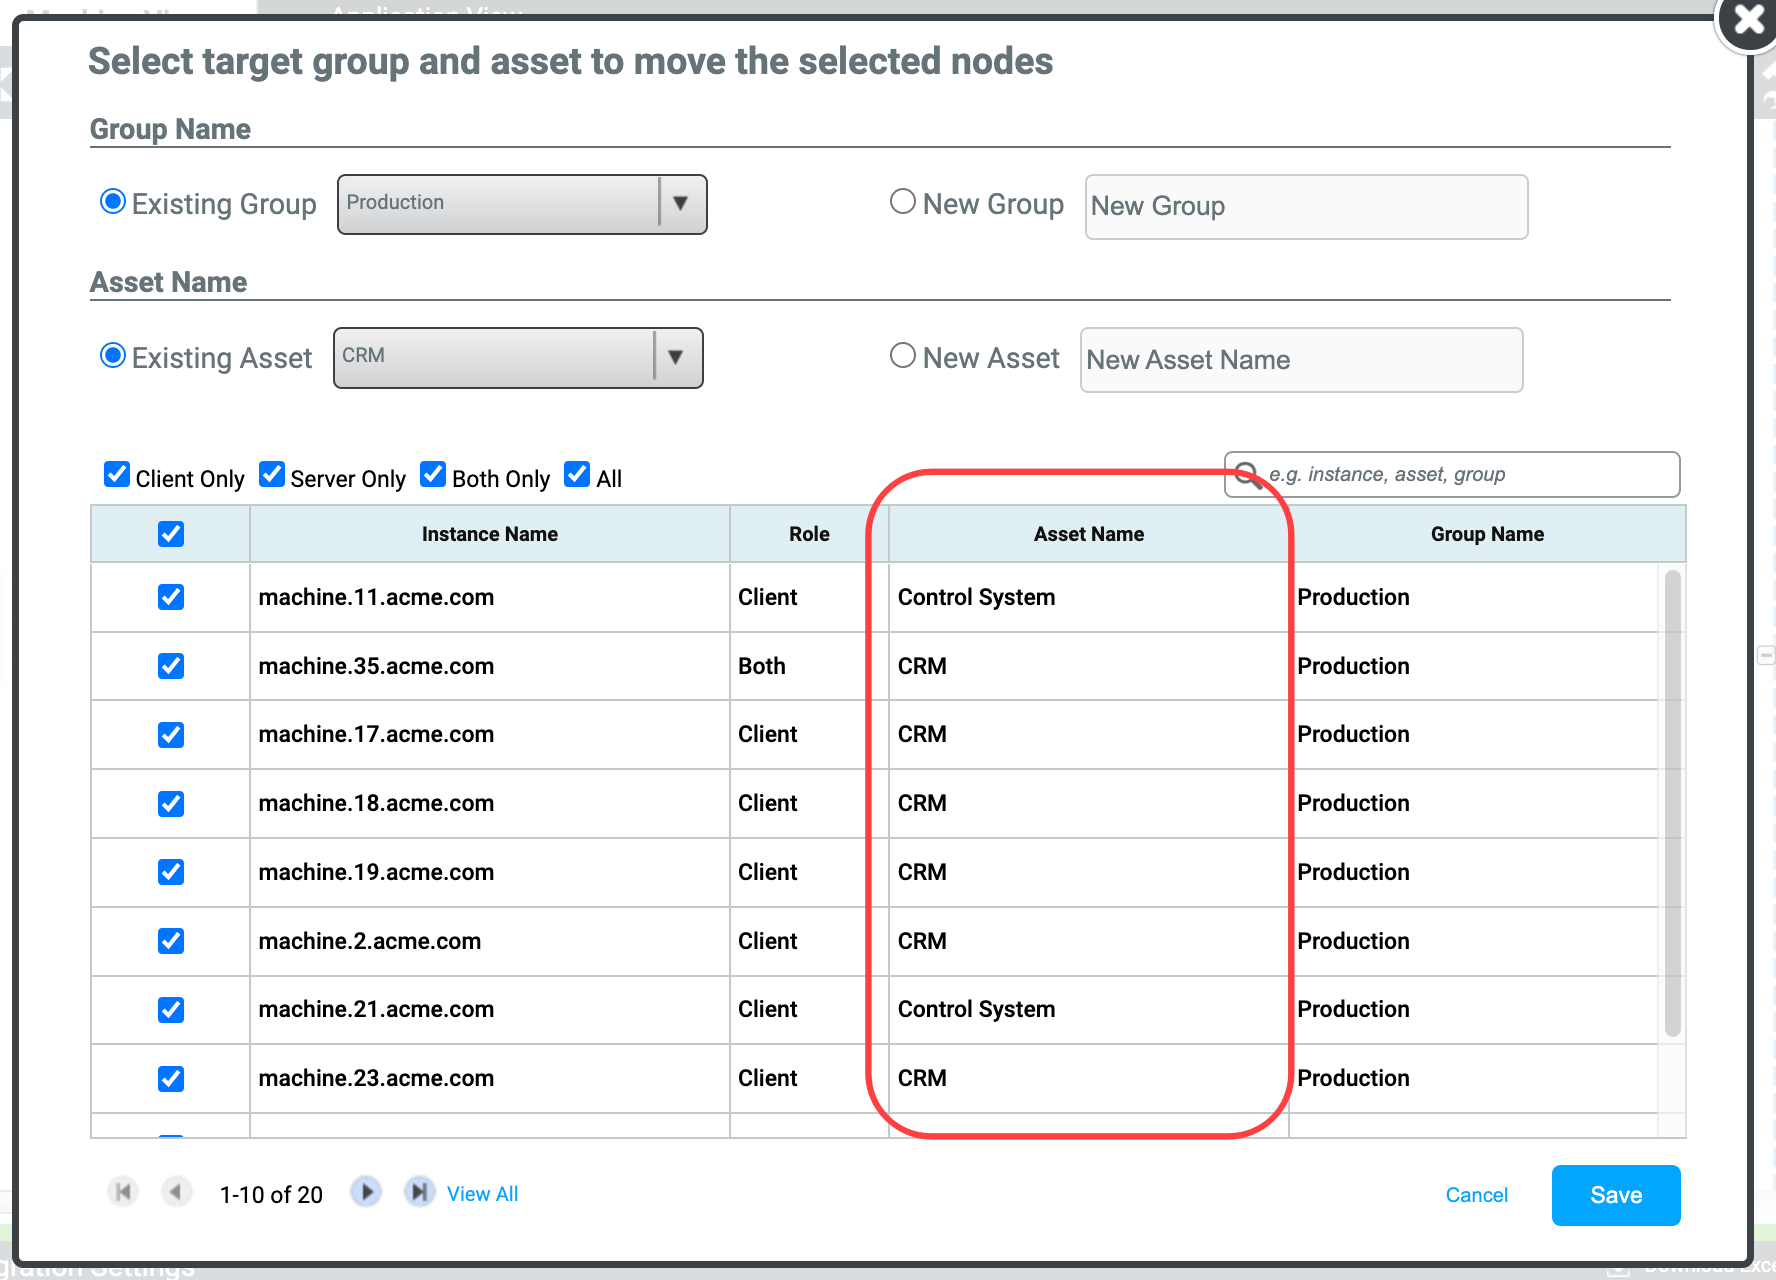Sort by the Asset Name column header
1776x1280 pixels.
click(x=1088, y=533)
